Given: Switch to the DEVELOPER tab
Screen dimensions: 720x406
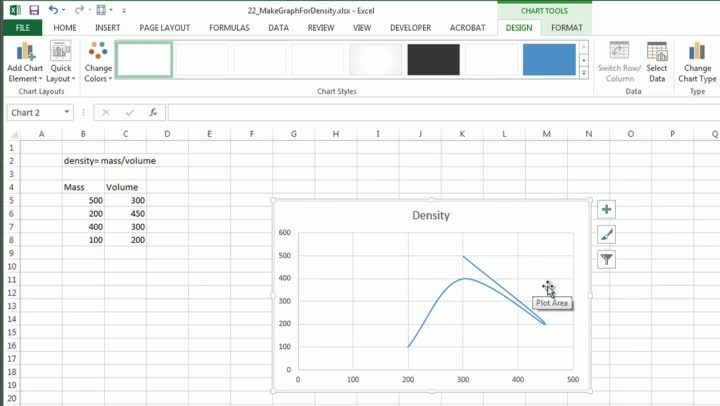Looking at the screenshot, I should click(x=411, y=28).
